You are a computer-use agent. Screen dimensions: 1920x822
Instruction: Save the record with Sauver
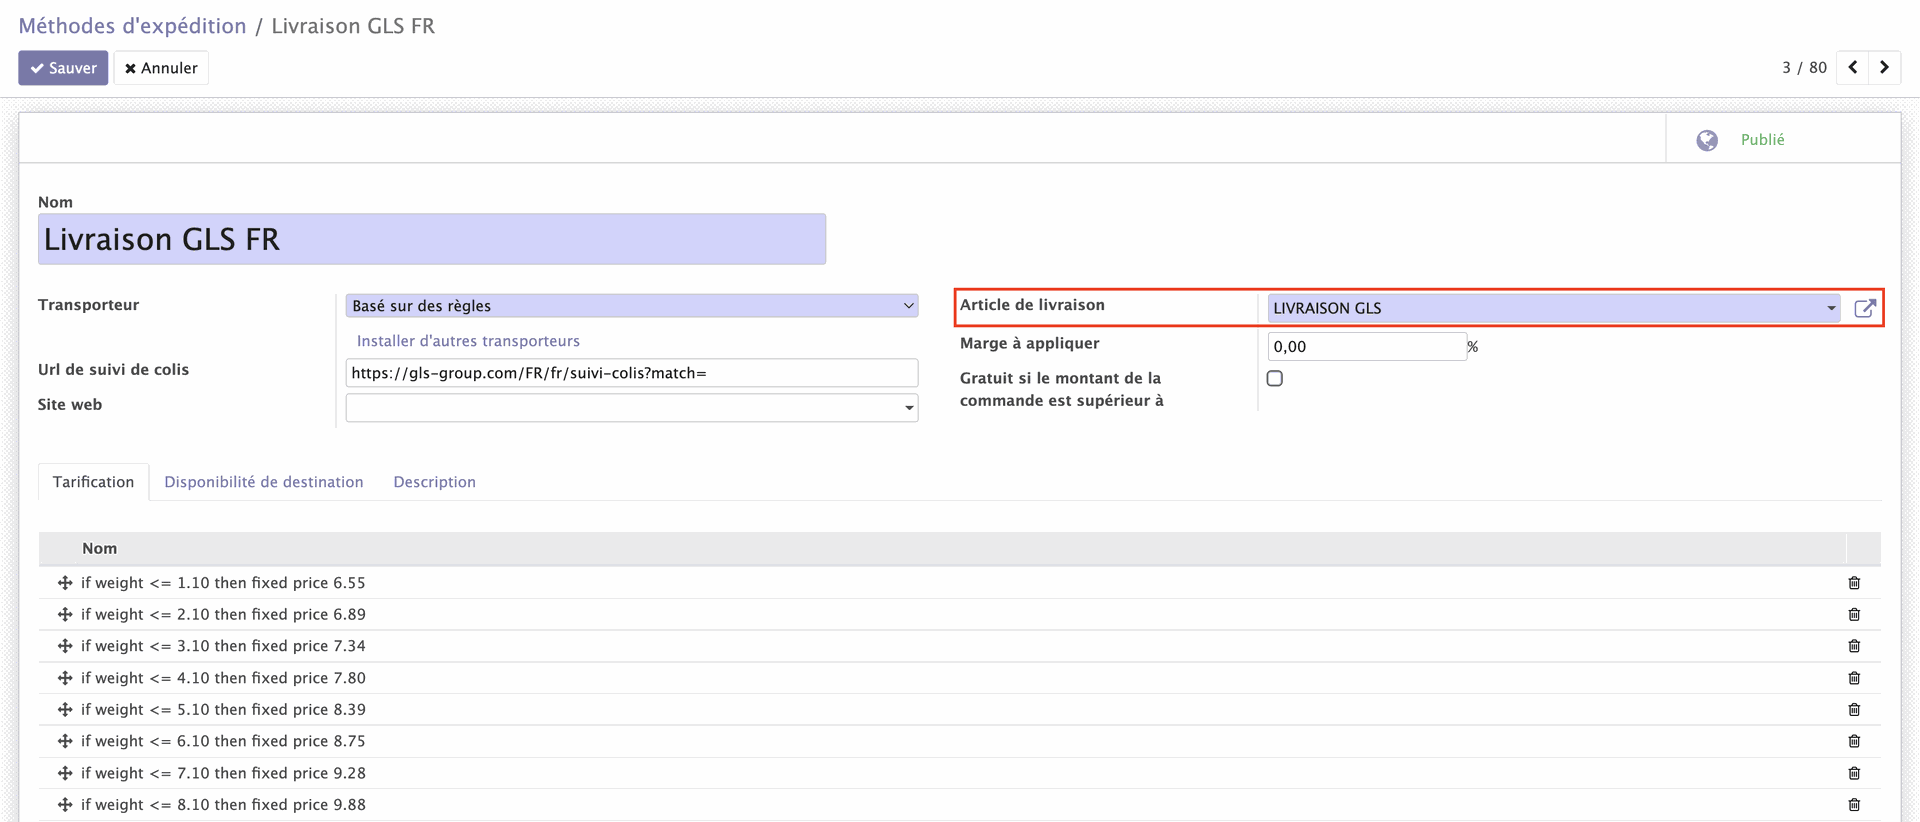[63, 68]
